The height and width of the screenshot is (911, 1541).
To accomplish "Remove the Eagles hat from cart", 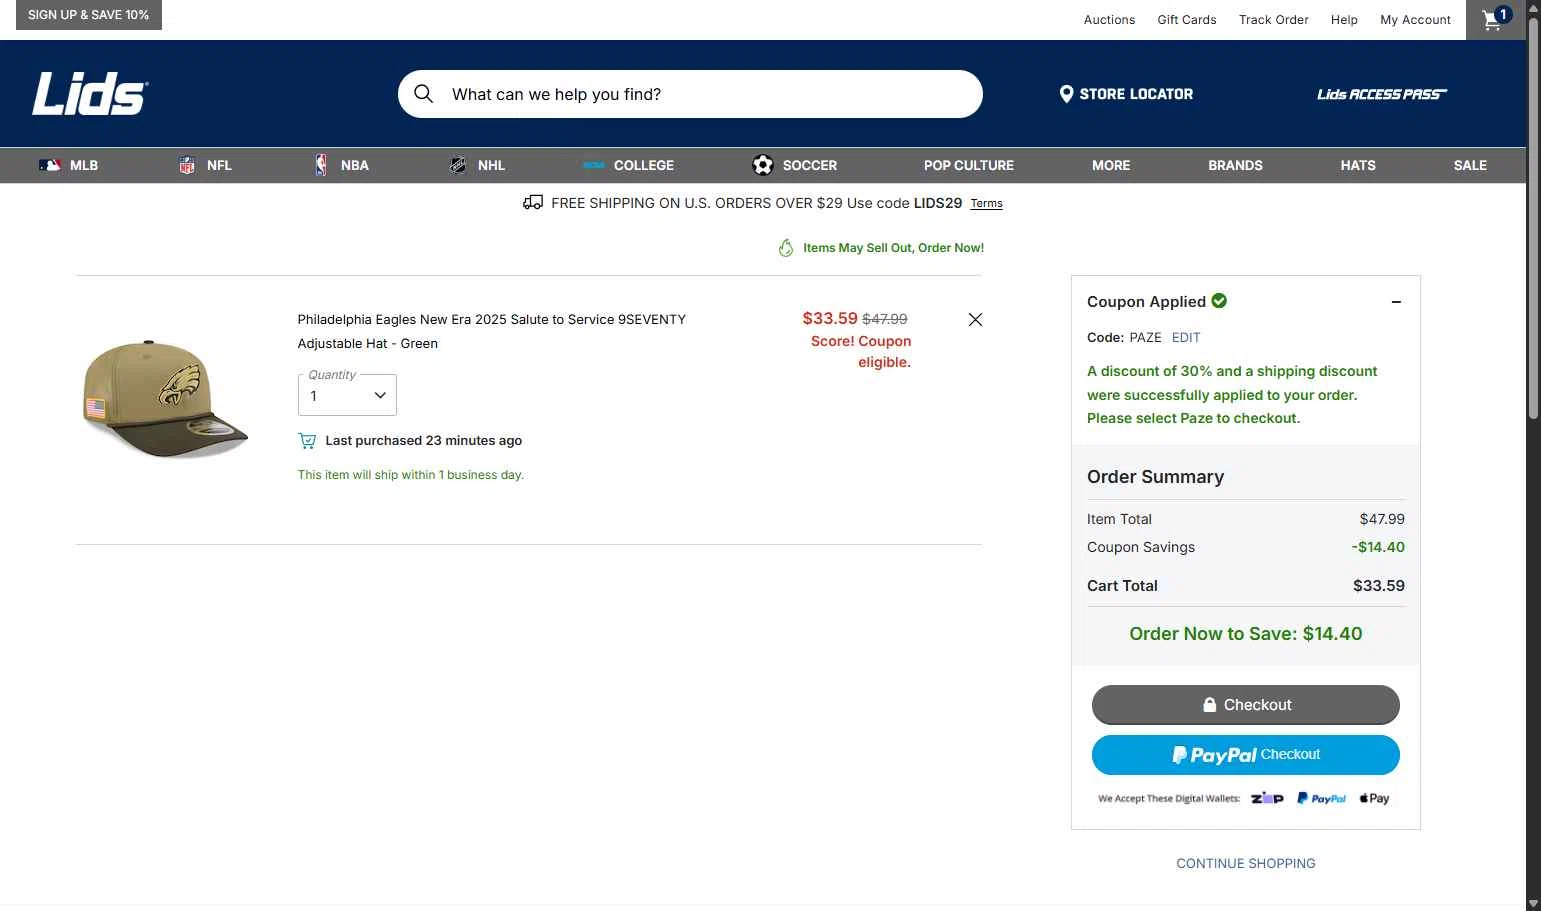I will 975,320.
